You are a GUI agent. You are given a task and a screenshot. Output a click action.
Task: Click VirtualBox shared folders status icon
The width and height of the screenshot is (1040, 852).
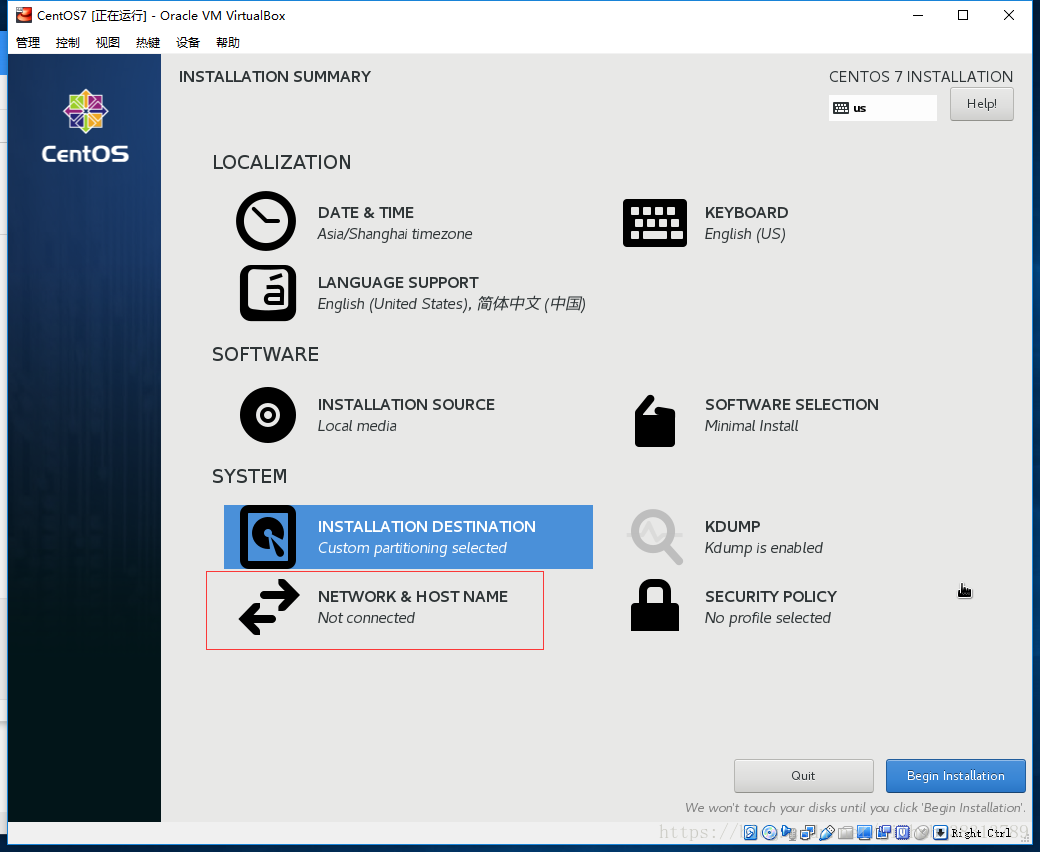(x=846, y=833)
